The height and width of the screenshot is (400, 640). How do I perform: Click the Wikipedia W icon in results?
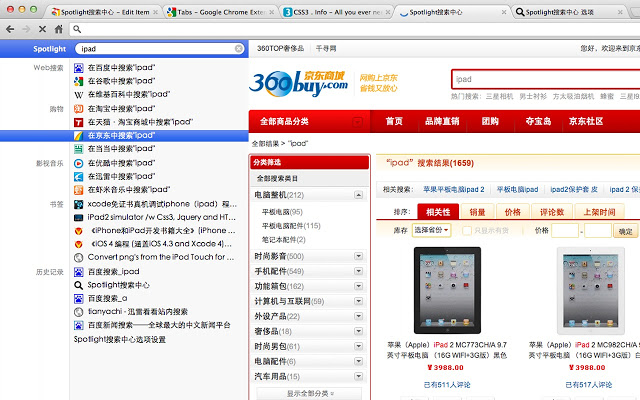click(78, 95)
